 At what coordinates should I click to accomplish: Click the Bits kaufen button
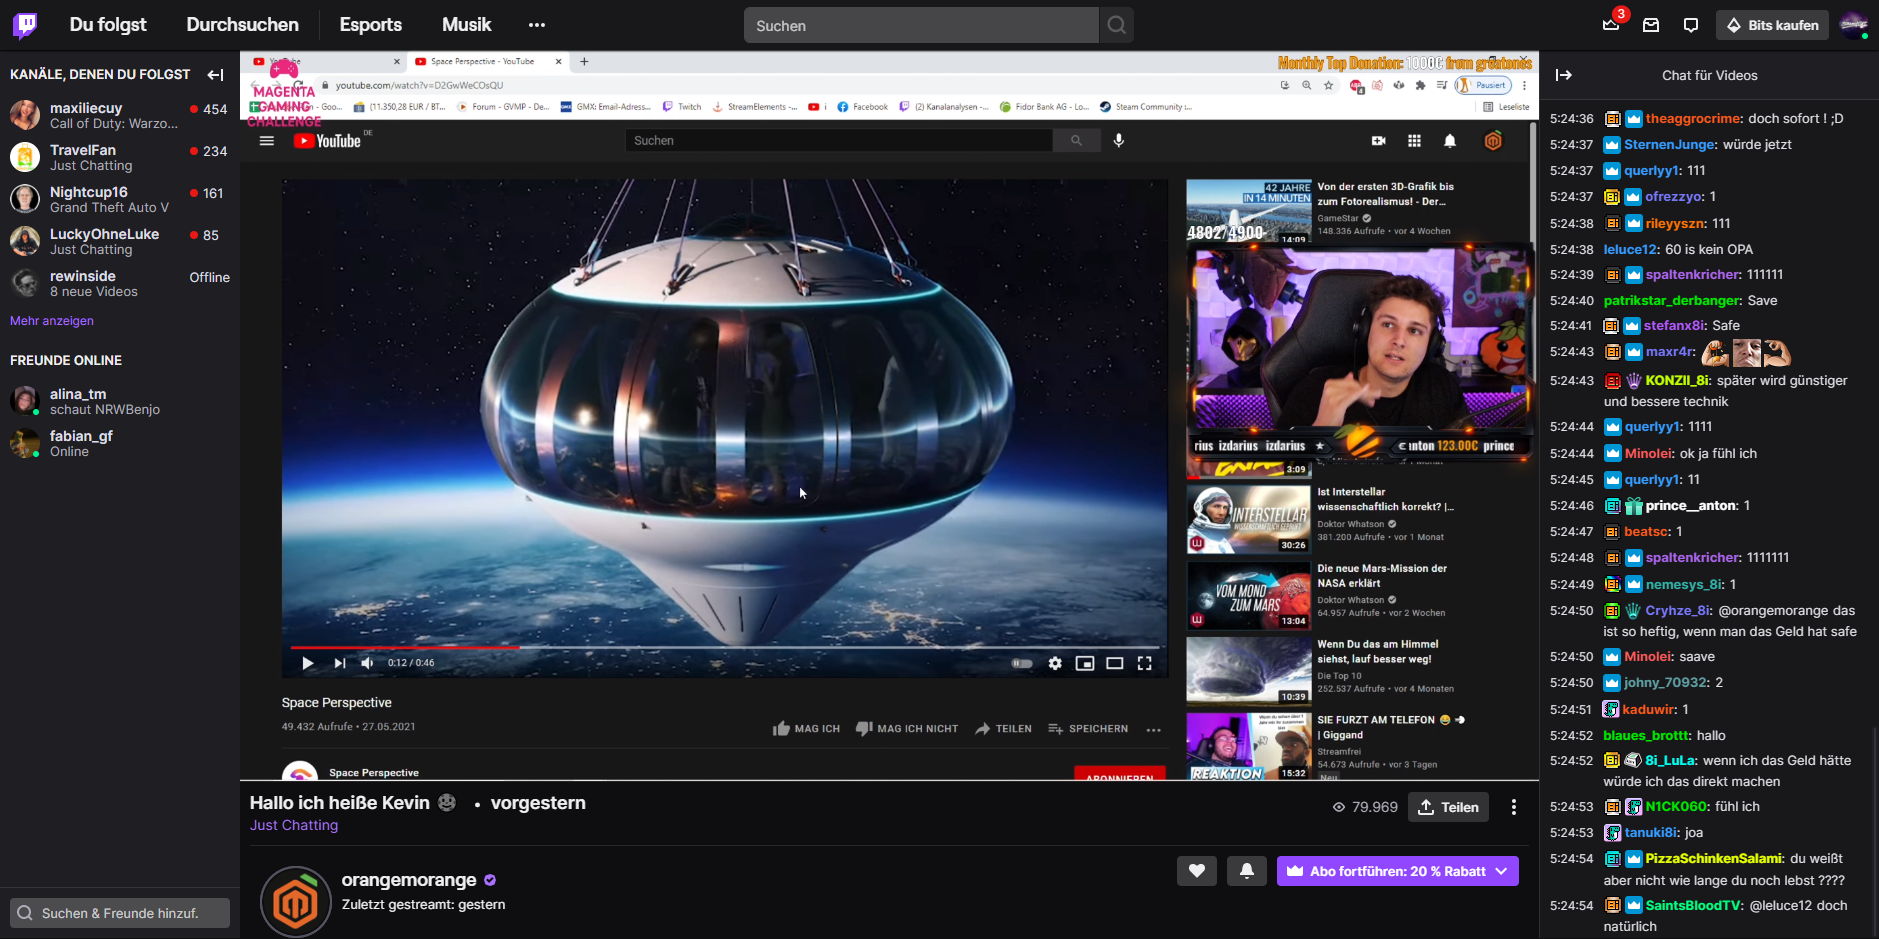(1772, 25)
